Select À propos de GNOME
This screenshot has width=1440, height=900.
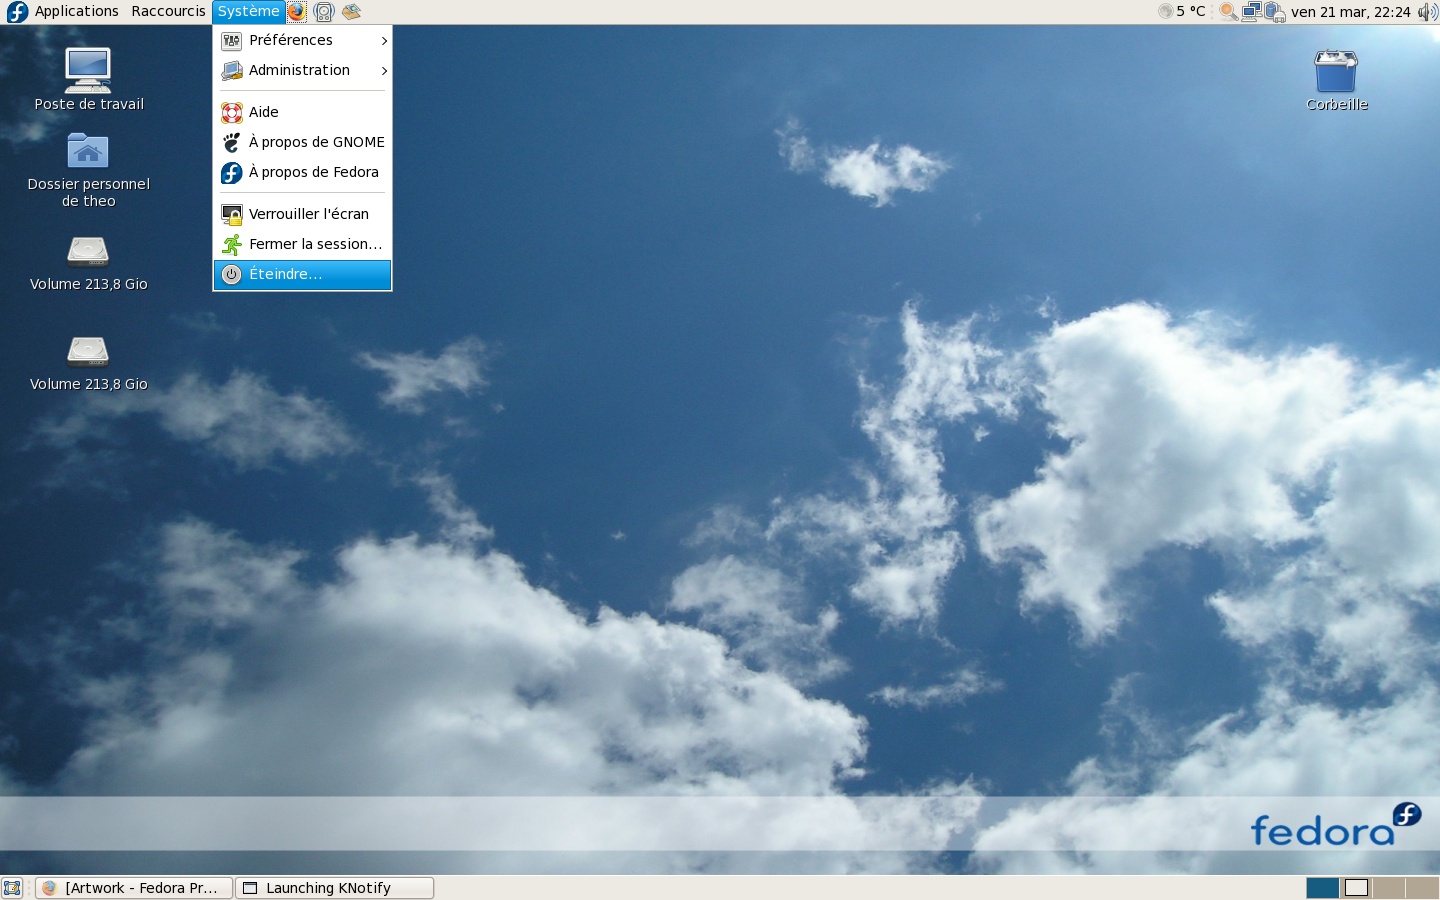click(x=302, y=142)
